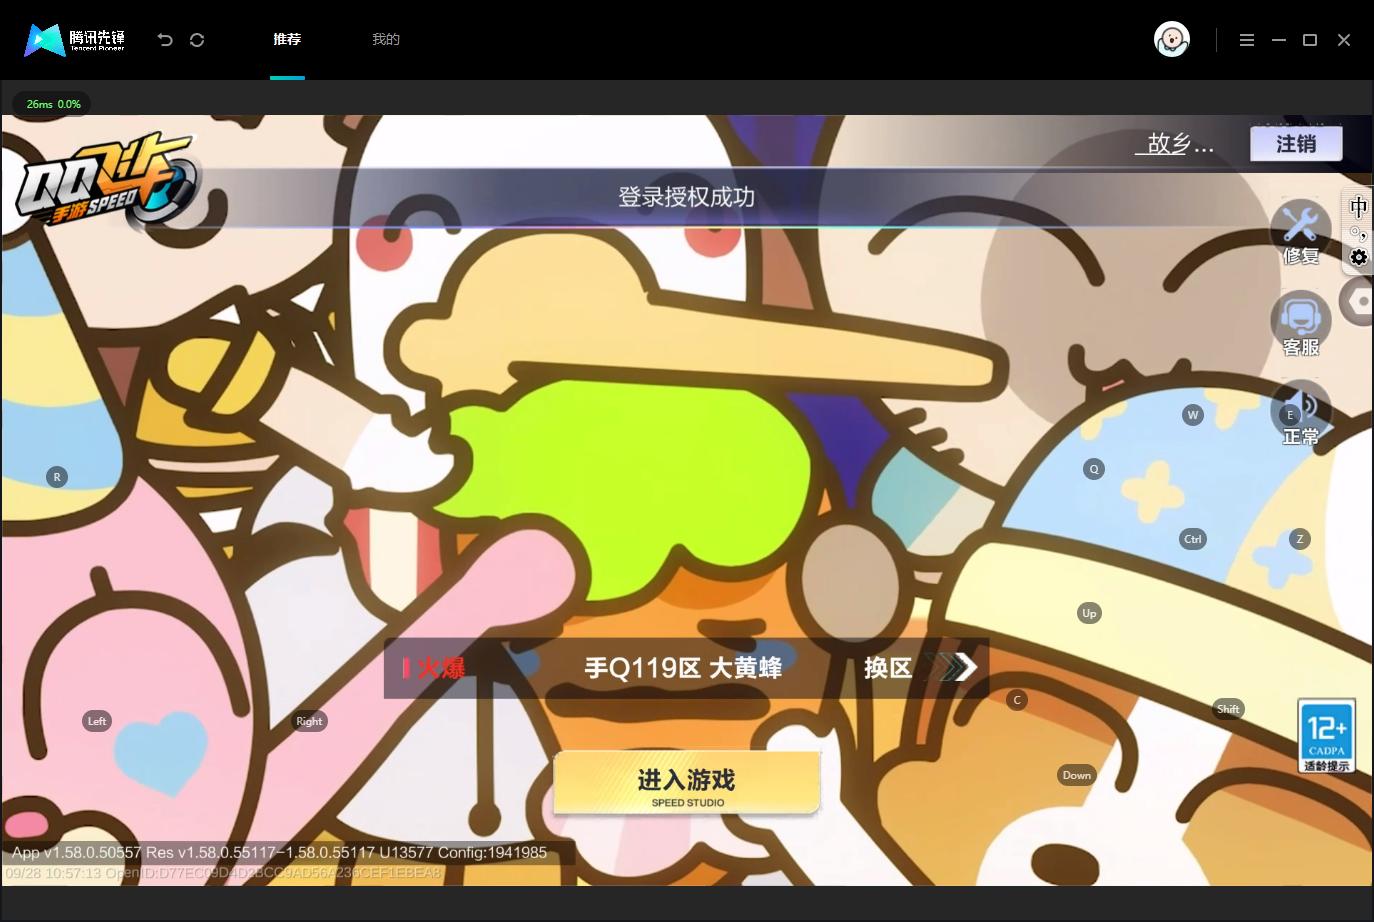The height and width of the screenshot is (922, 1374).
Task: Click the Left key overlay button
Action: (x=97, y=721)
